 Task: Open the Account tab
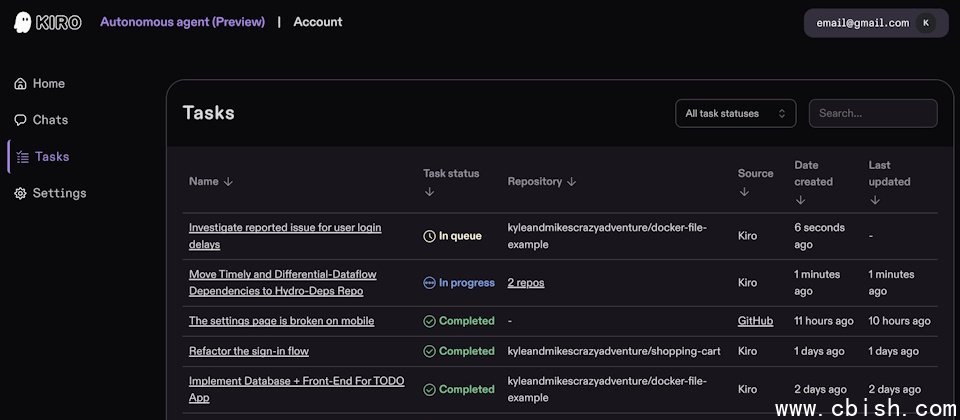click(x=317, y=22)
